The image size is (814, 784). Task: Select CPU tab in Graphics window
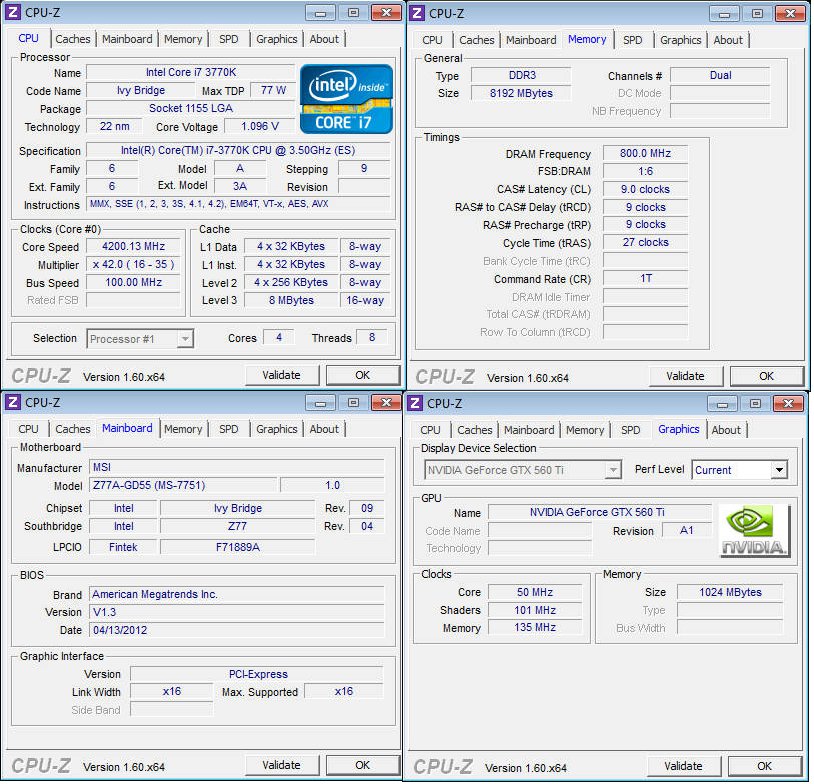430,430
